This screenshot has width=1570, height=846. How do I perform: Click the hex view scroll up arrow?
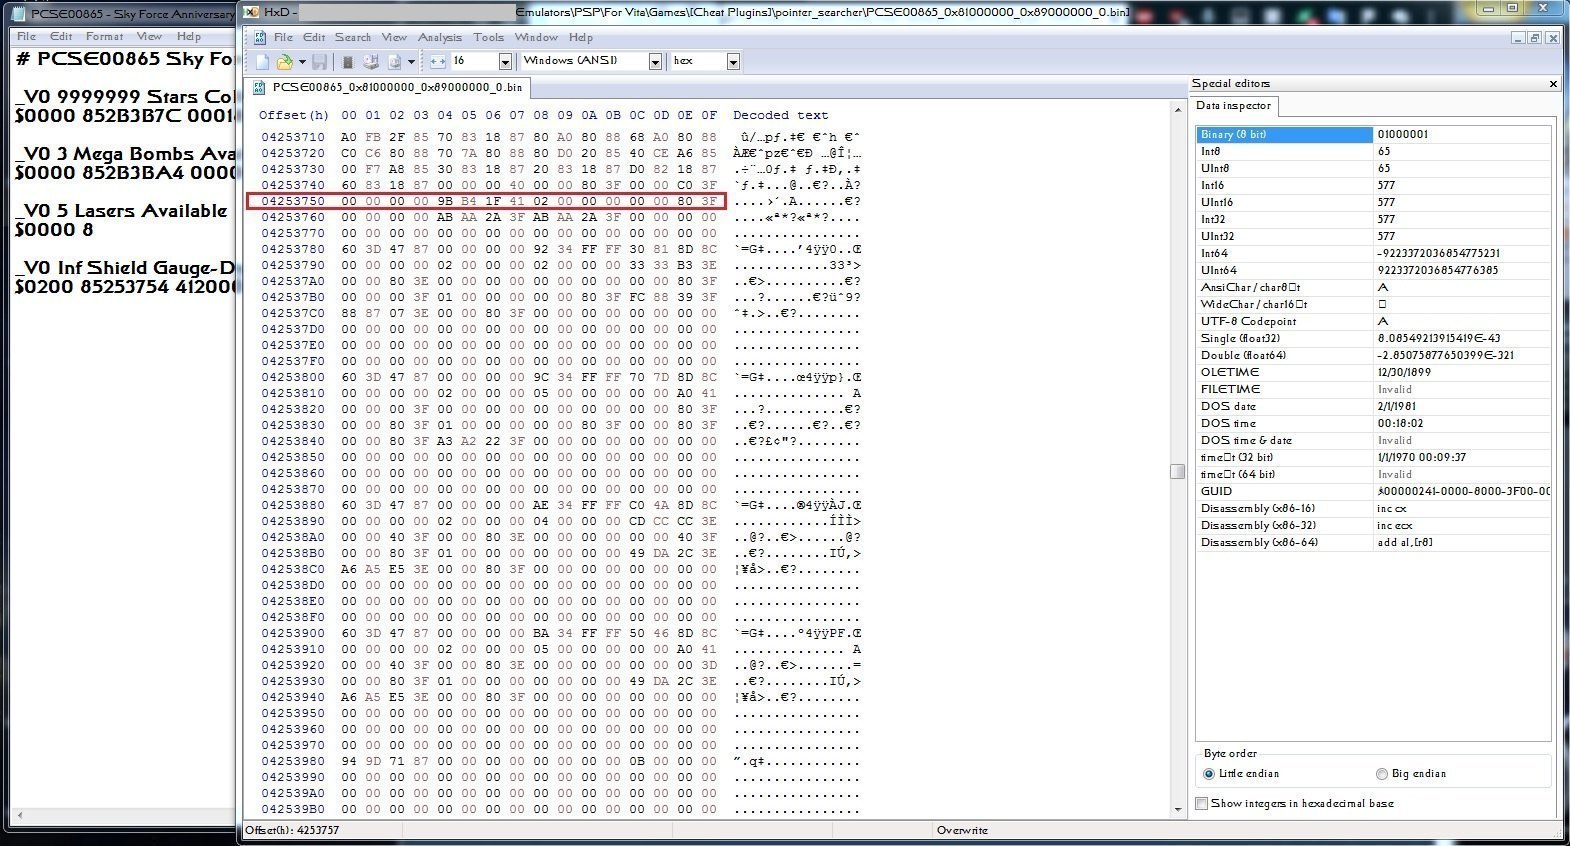click(x=1177, y=110)
